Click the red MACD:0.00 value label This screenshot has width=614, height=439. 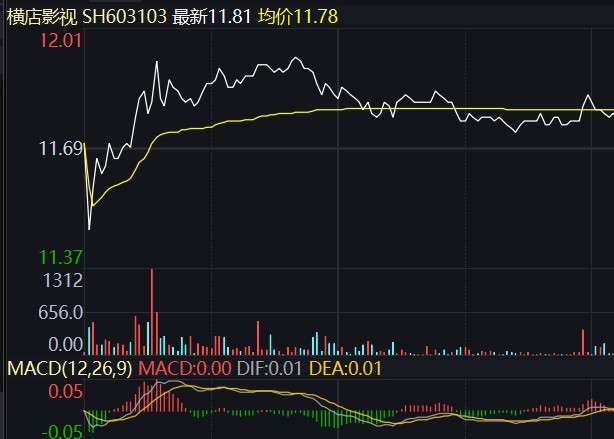pos(185,369)
